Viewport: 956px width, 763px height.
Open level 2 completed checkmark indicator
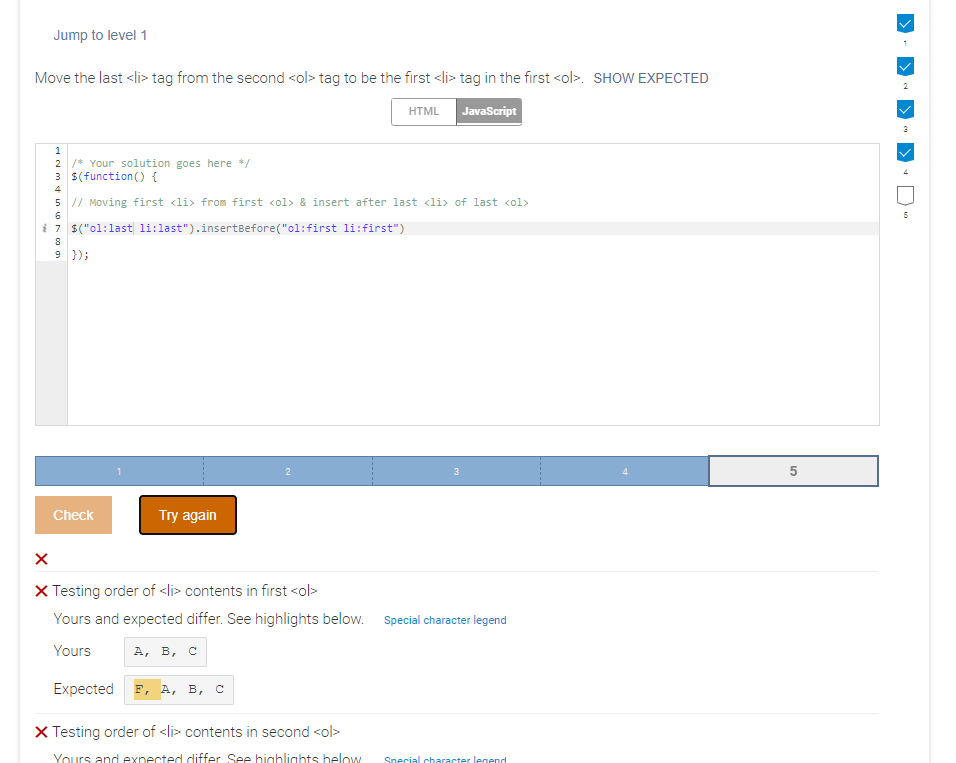(x=905, y=66)
